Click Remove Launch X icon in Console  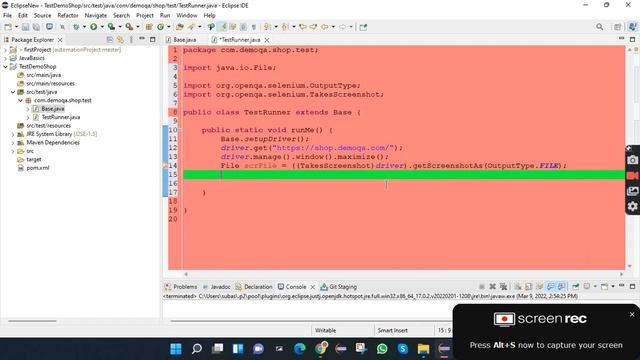(492, 287)
